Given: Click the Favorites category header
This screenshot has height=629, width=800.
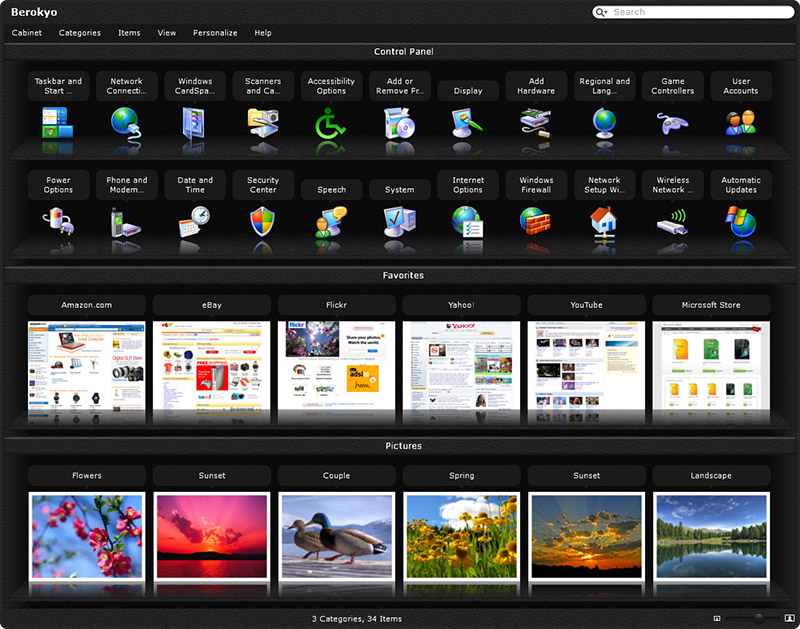Looking at the screenshot, I should (x=400, y=275).
